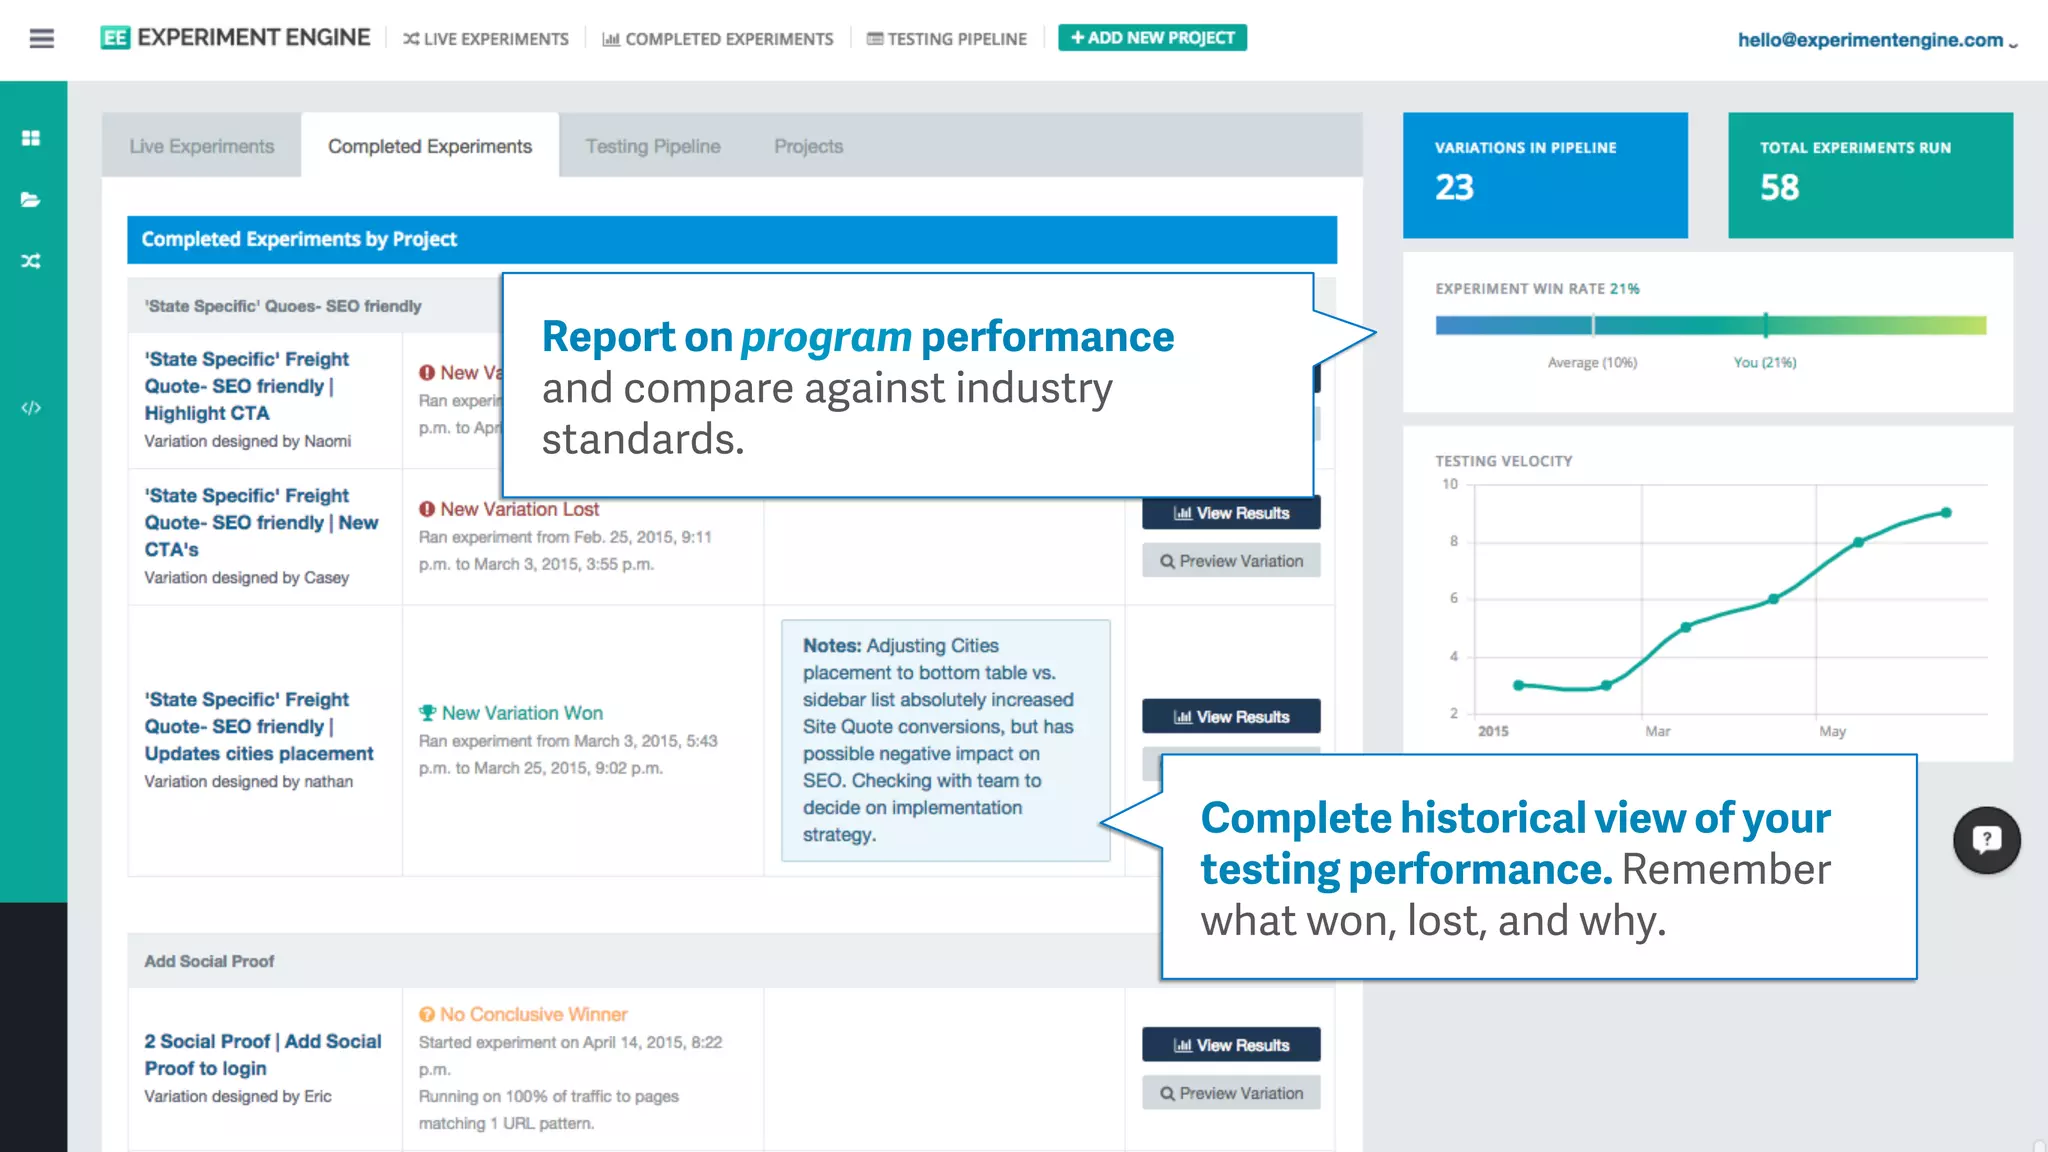This screenshot has height=1152, width=2048.
Task: Click the New Variation Won trophy icon
Action: [x=427, y=713]
